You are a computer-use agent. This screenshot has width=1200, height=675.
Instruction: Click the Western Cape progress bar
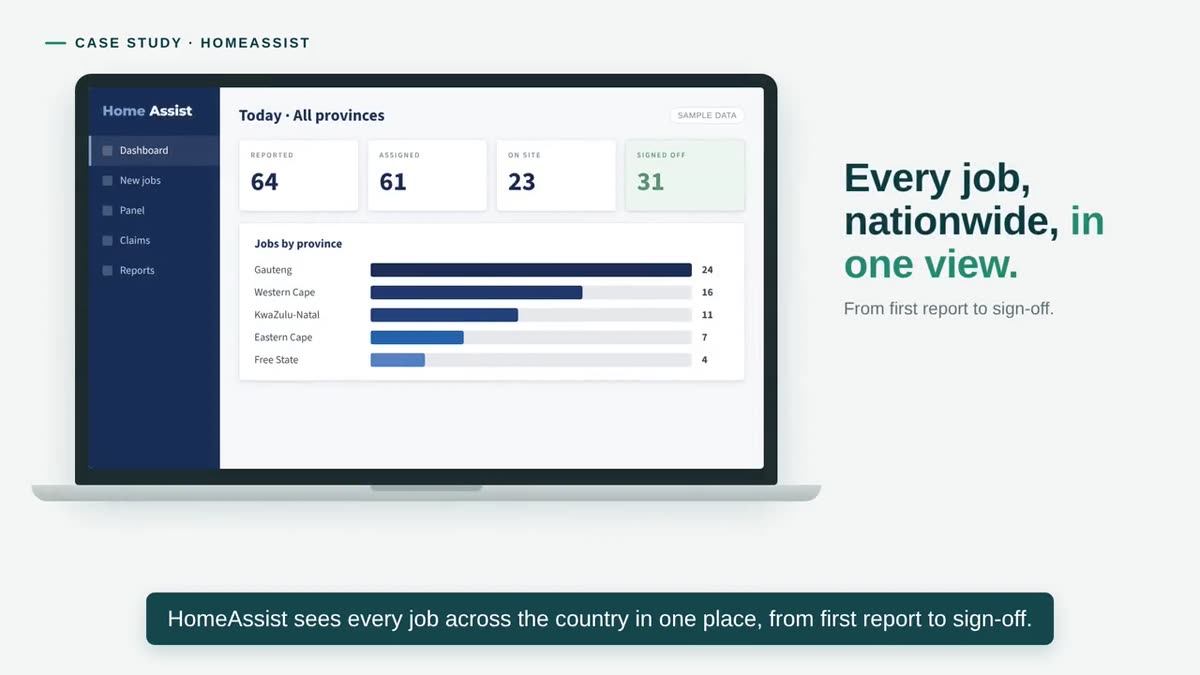(531, 293)
